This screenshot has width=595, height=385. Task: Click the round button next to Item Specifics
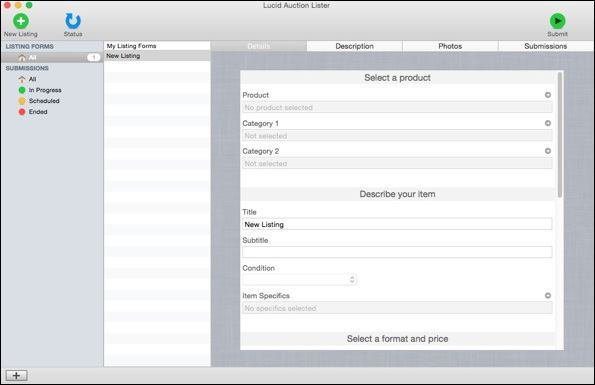(548, 295)
